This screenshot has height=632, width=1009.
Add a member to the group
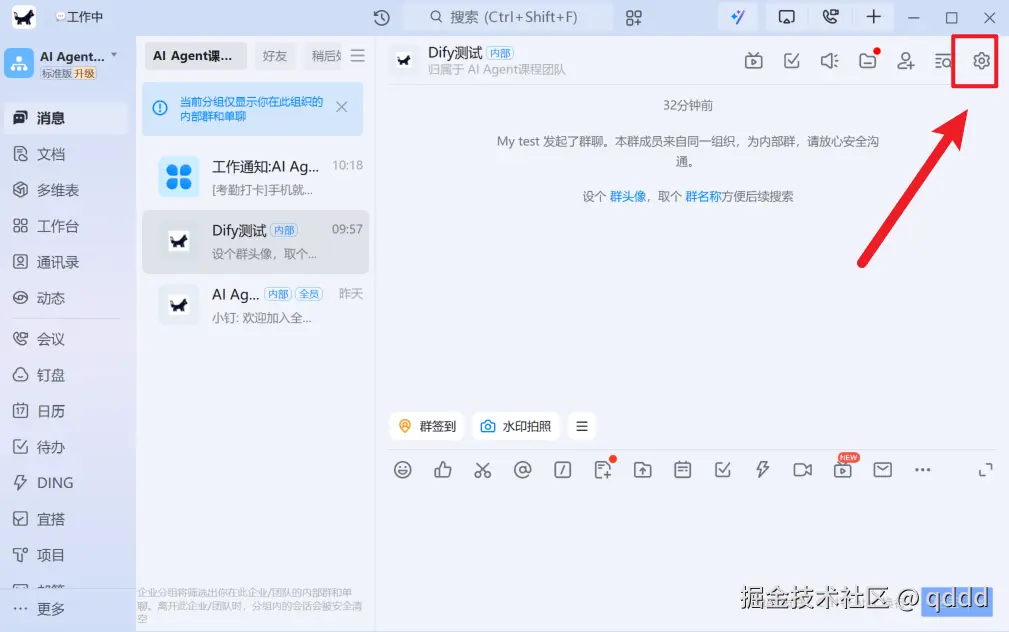coord(906,60)
